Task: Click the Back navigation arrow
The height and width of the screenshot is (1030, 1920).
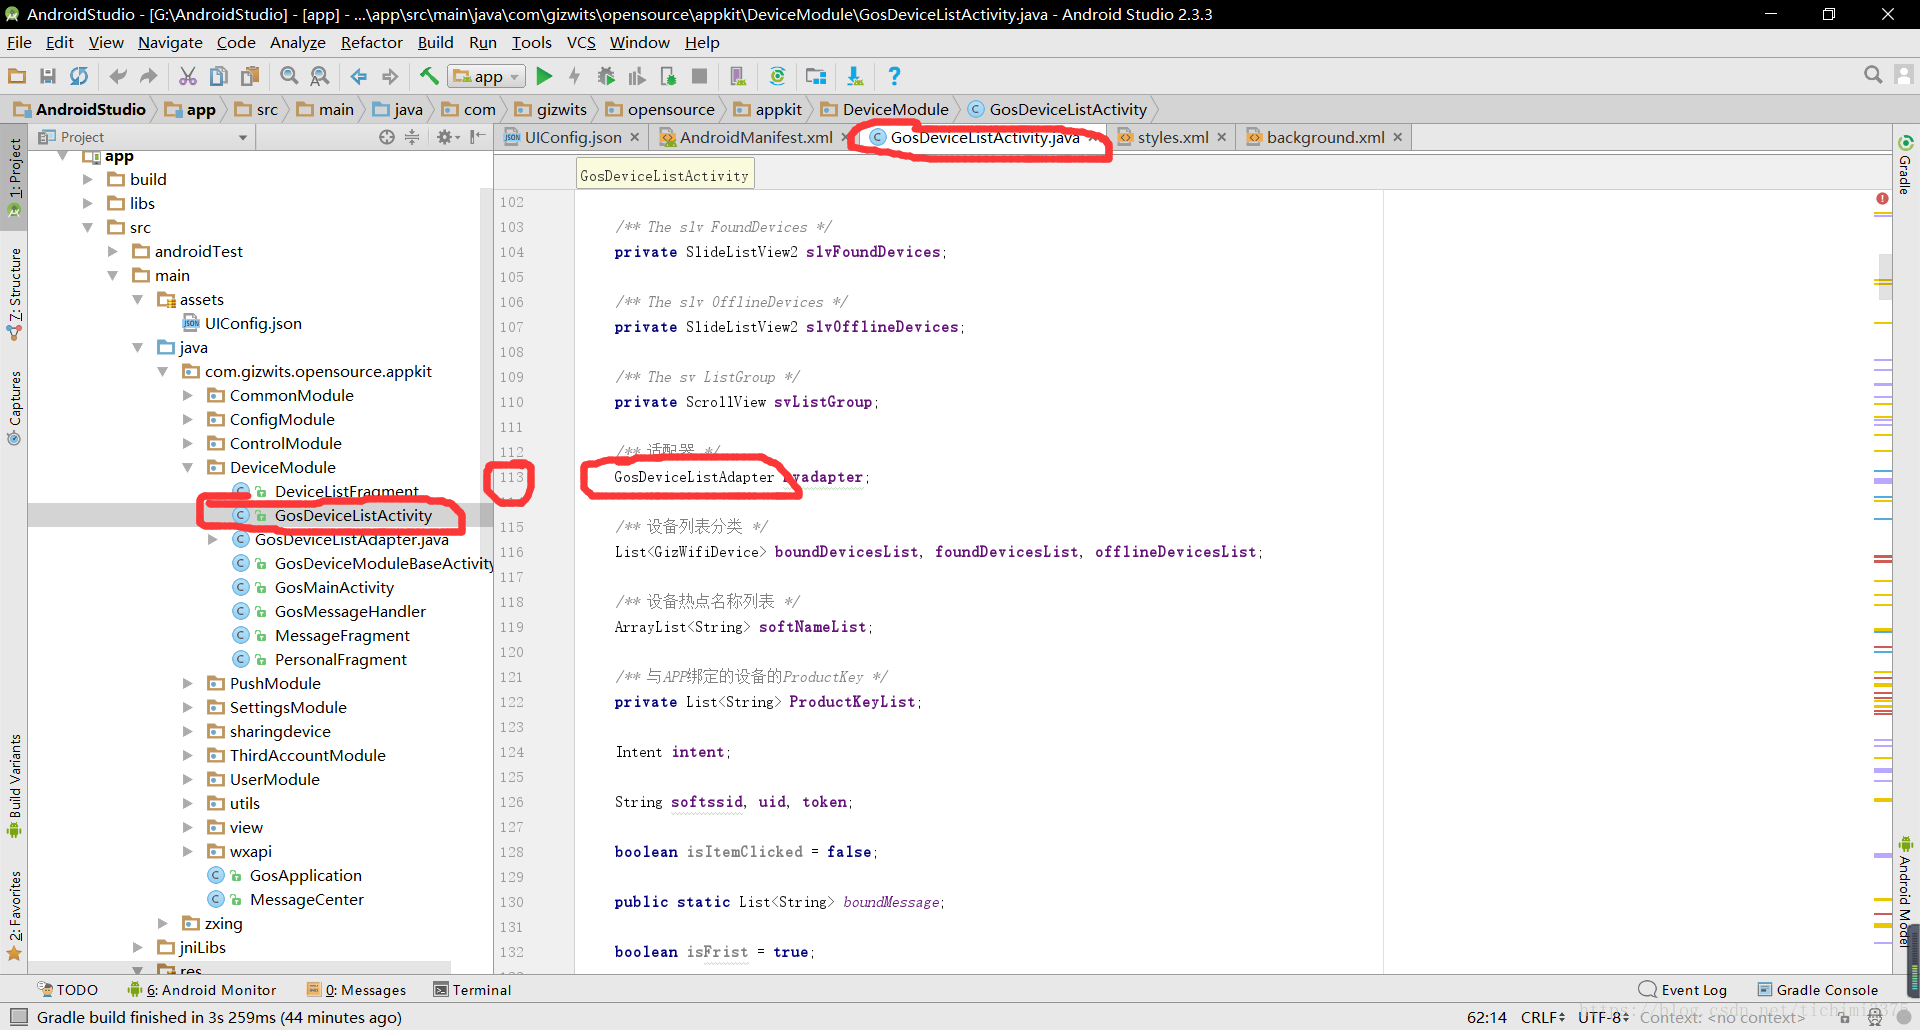Action: (x=359, y=76)
